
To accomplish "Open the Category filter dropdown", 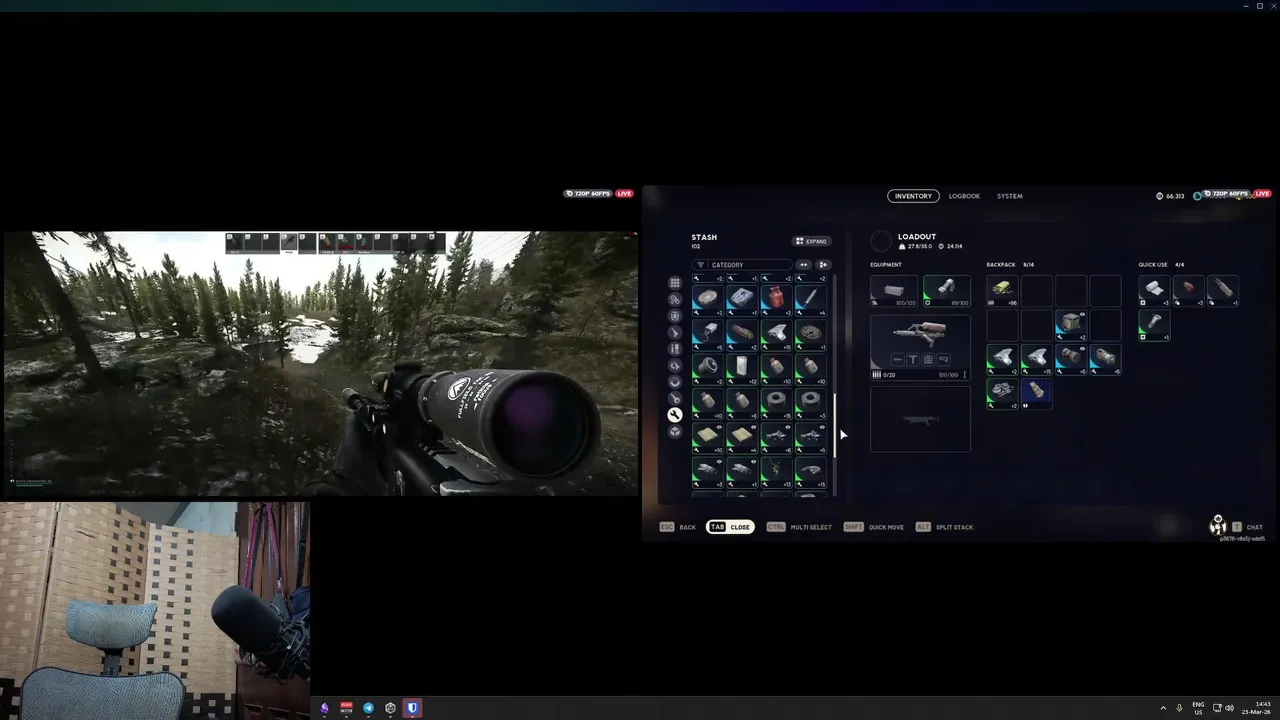I will [x=741, y=265].
